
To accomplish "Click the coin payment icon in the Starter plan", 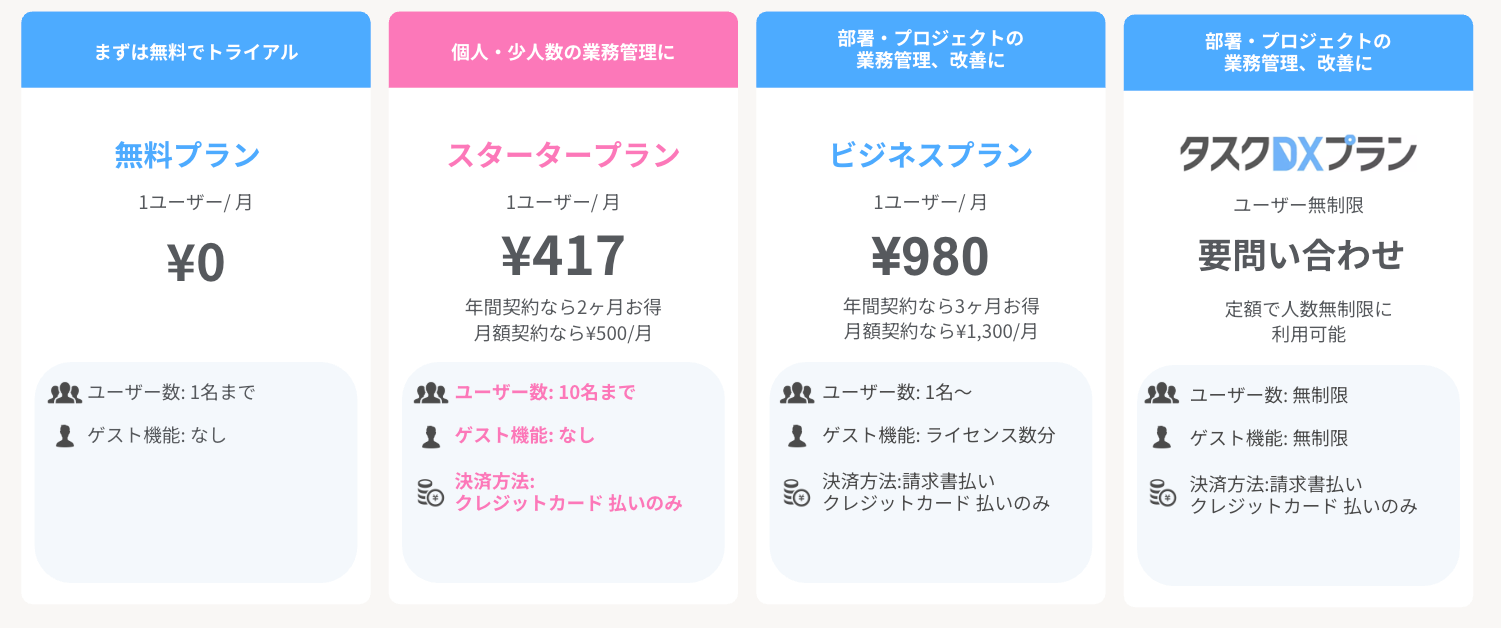I will point(431,492).
